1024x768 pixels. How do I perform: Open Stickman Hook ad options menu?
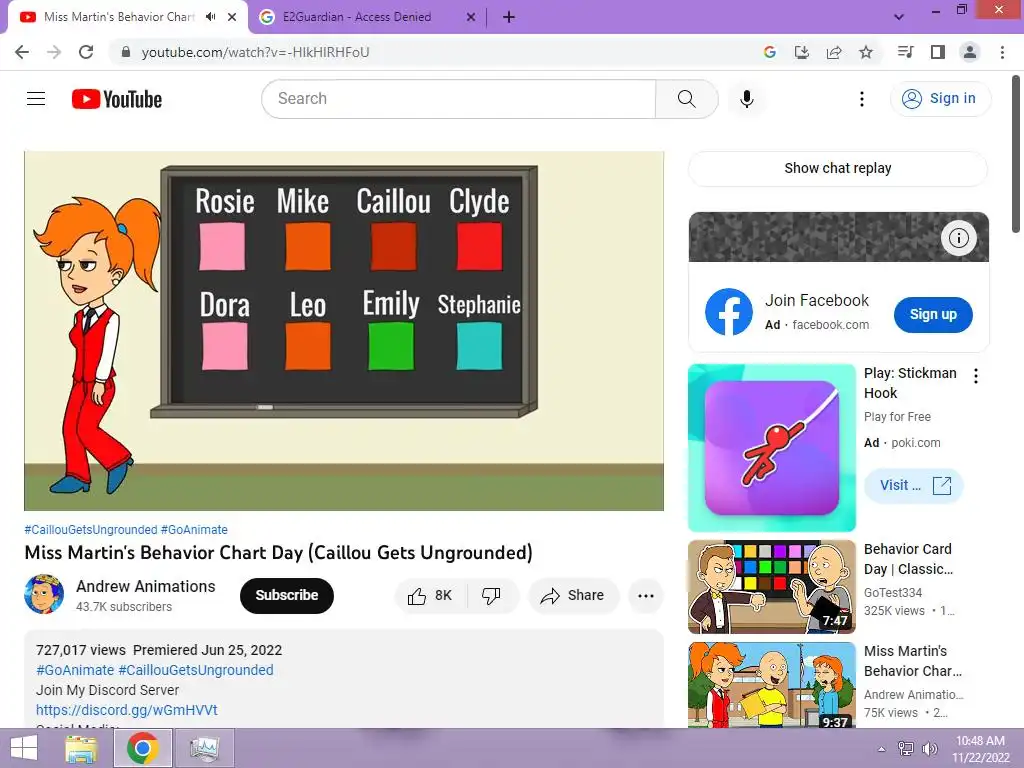point(975,376)
